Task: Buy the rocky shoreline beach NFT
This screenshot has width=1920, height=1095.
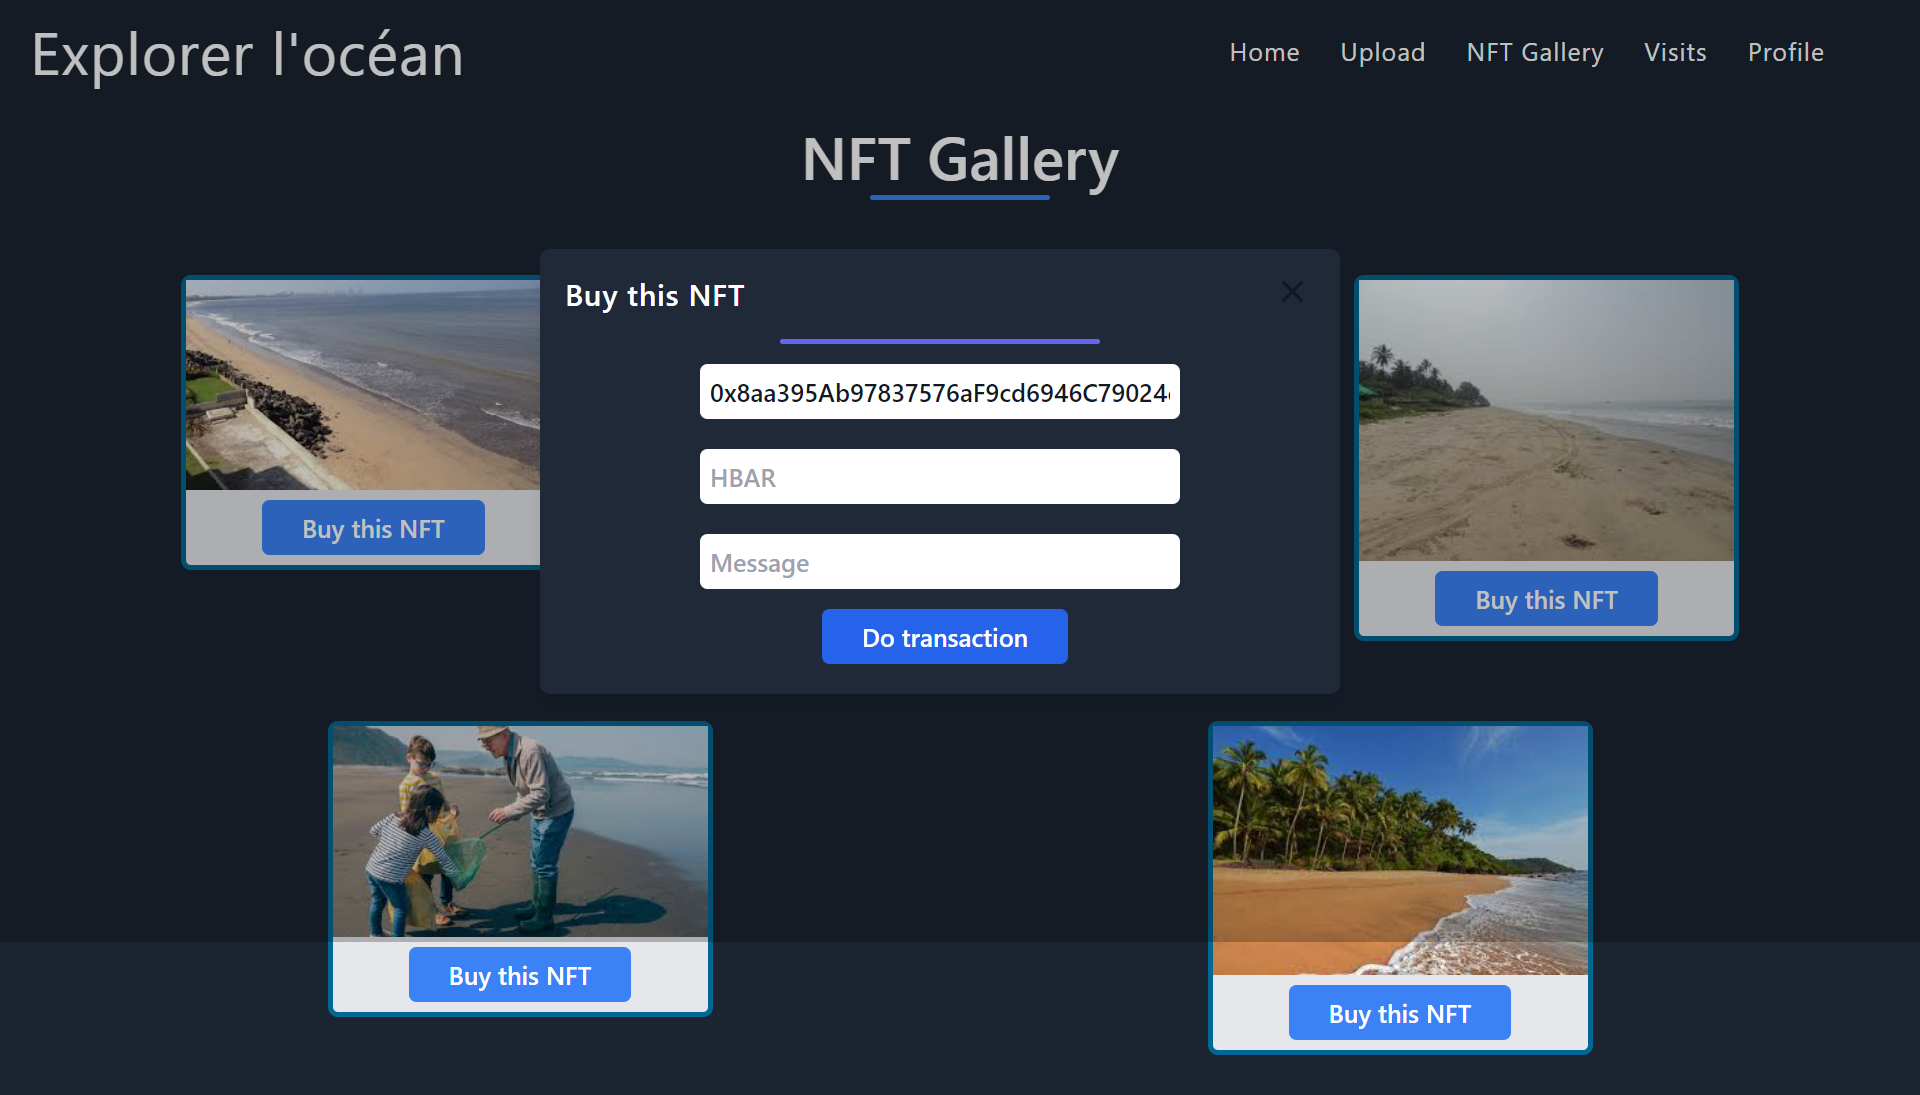Action: click(373, 528)
